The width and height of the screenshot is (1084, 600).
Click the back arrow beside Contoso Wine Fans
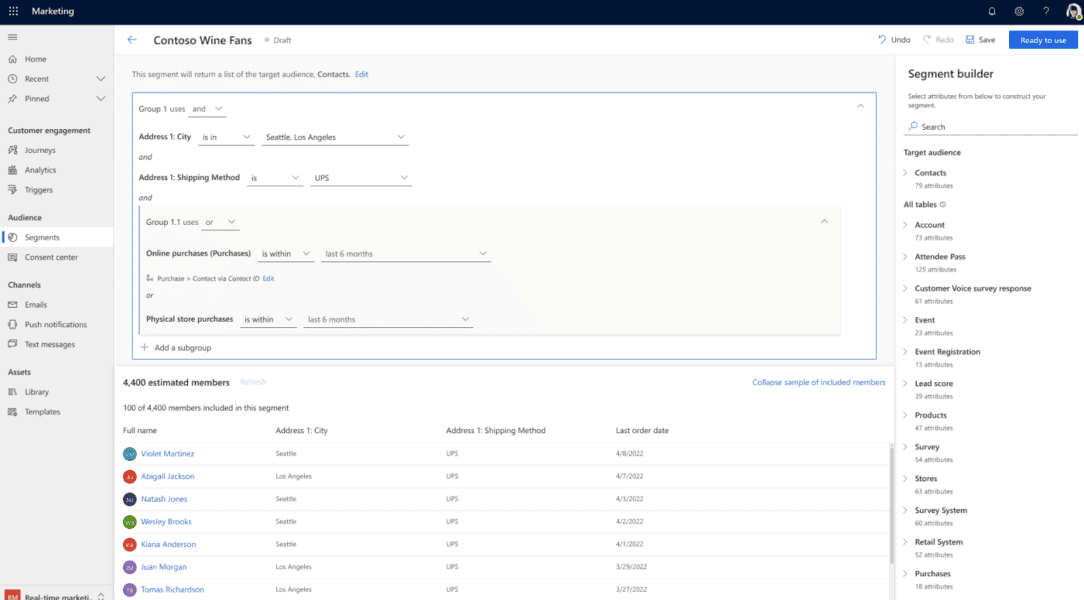(x=132, y=40)
